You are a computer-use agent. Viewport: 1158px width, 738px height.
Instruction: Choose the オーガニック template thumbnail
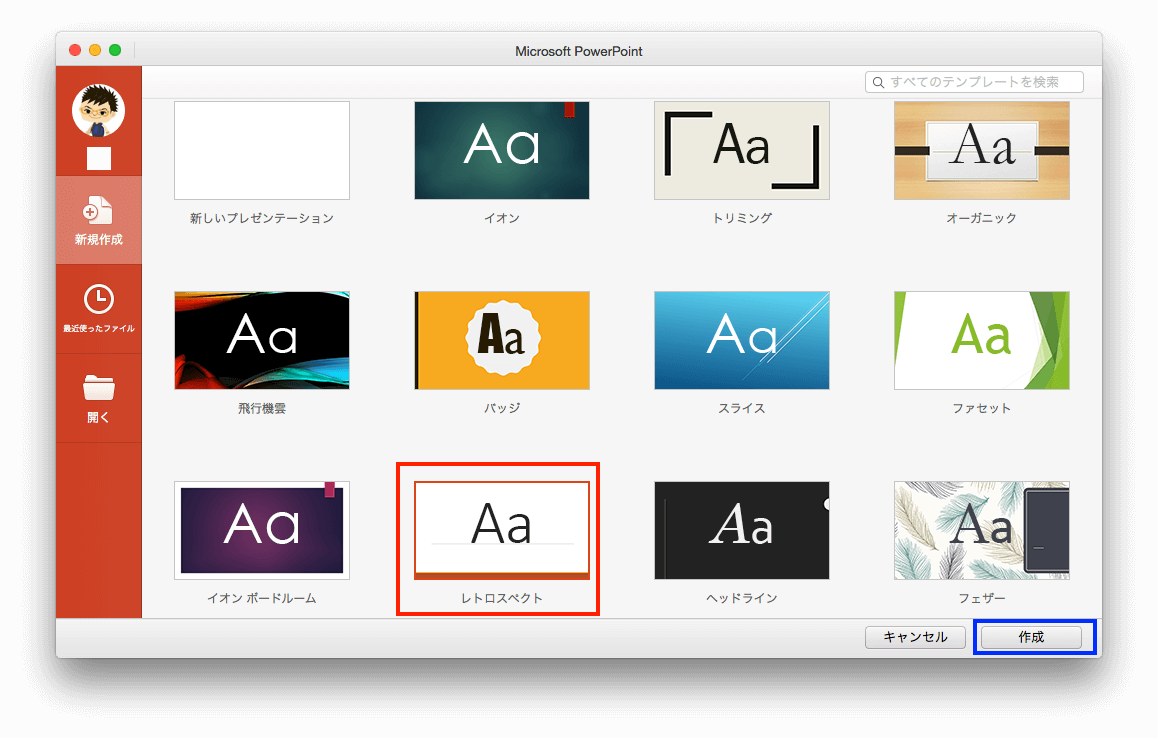click(981, 150)
